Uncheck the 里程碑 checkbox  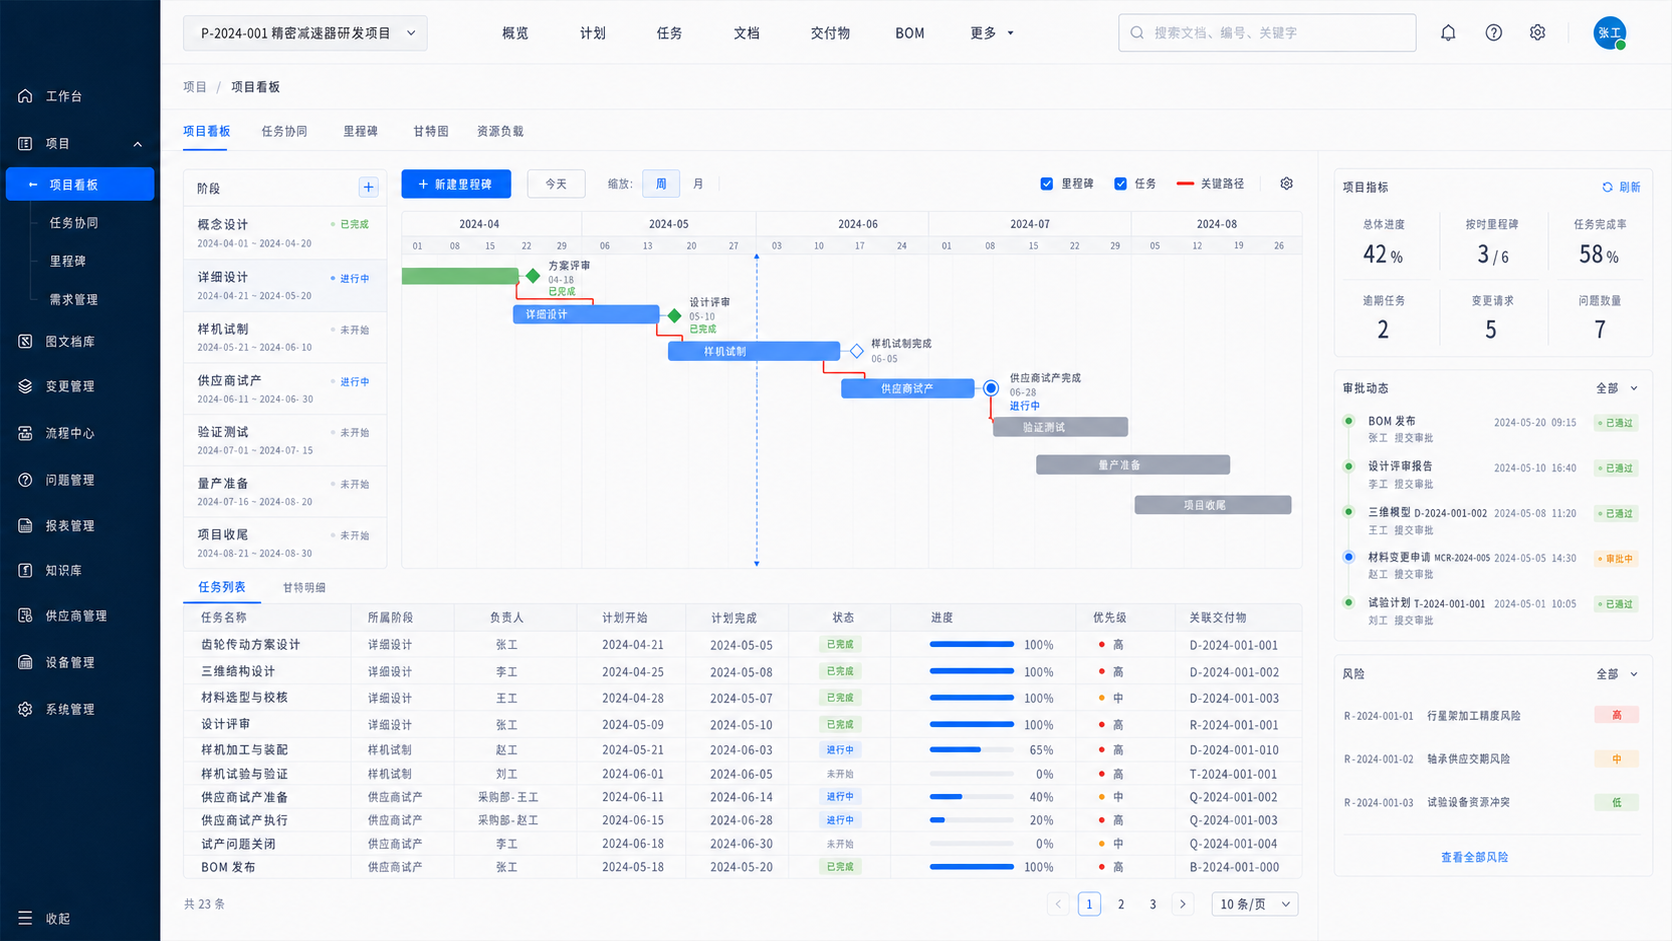(1047, 184)
